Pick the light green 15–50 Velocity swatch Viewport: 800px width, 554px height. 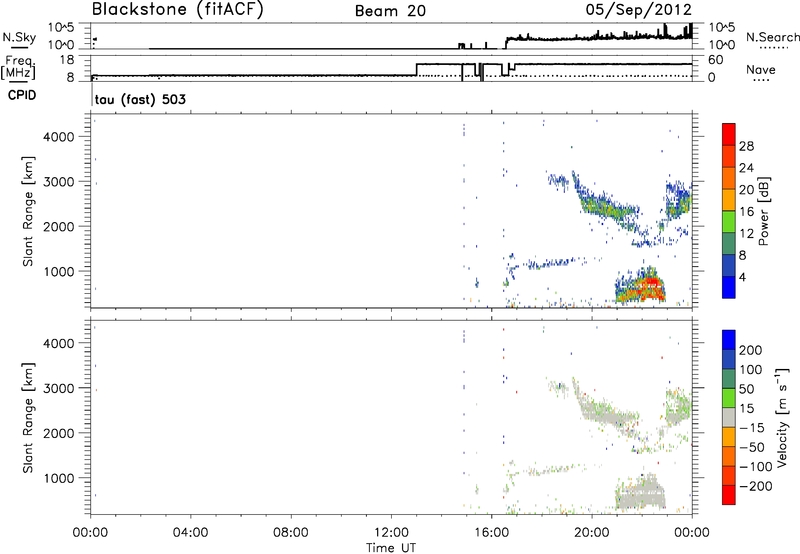729,398
